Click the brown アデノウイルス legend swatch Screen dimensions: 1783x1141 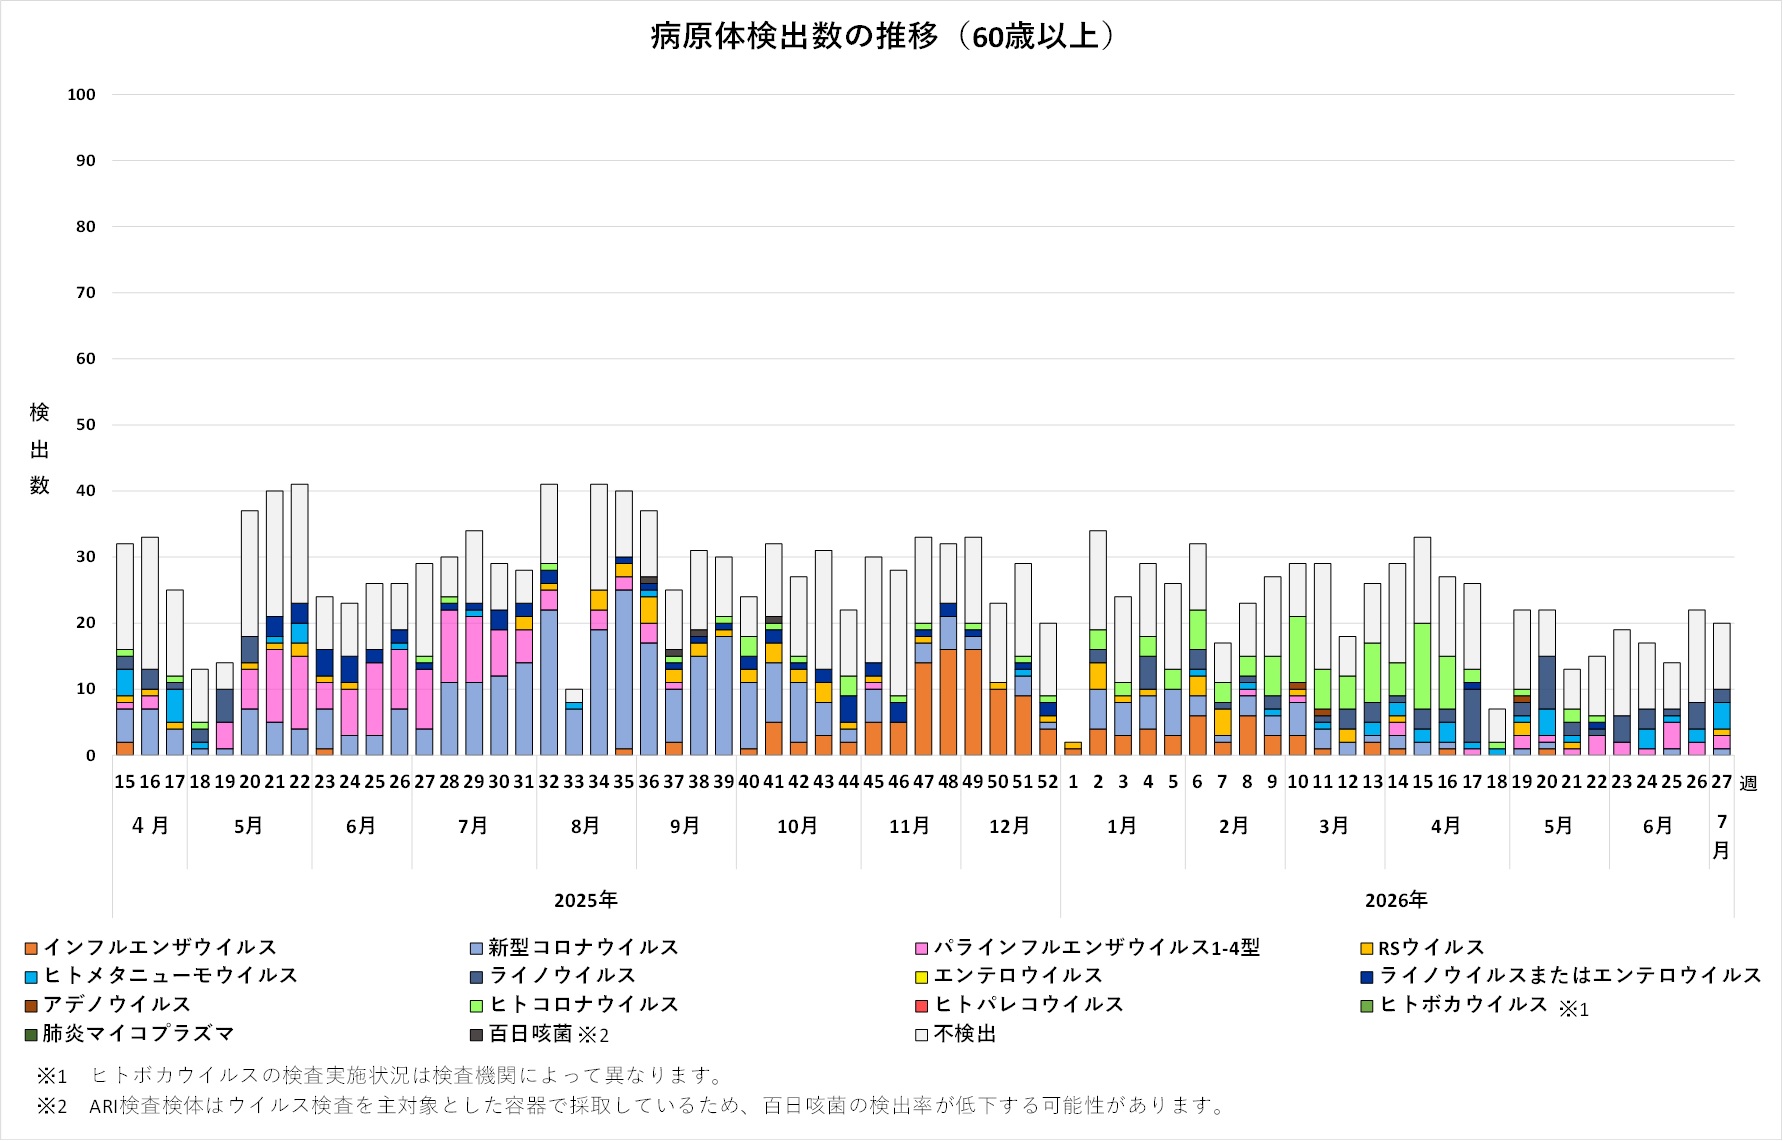(x=31, y=1005)
